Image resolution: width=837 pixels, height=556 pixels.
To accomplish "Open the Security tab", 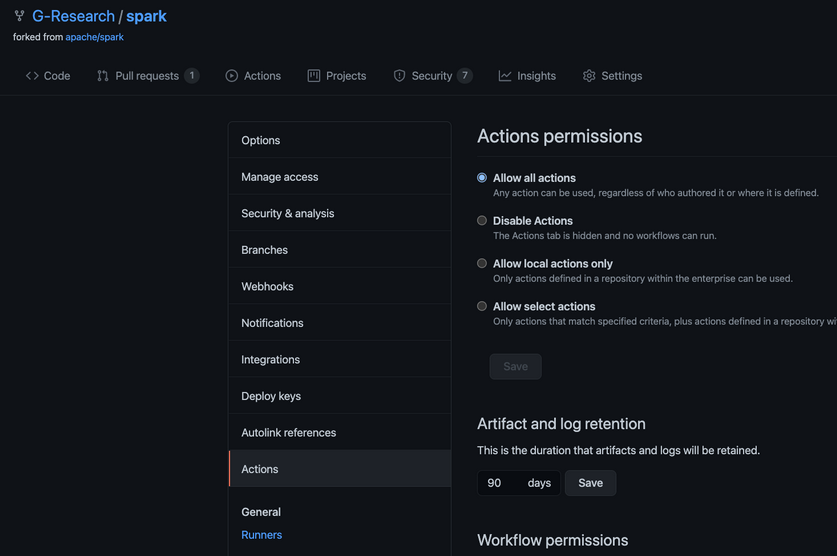I will coord(433,76).
